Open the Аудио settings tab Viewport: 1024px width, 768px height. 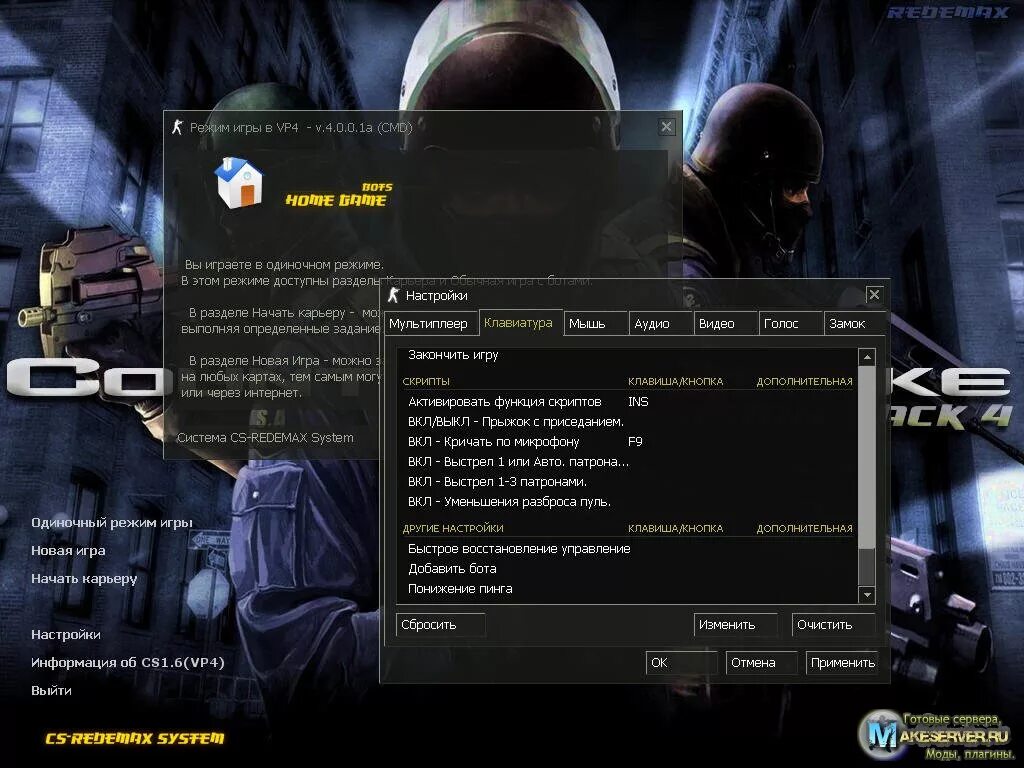pyautogui.click(x=660, y=324)
